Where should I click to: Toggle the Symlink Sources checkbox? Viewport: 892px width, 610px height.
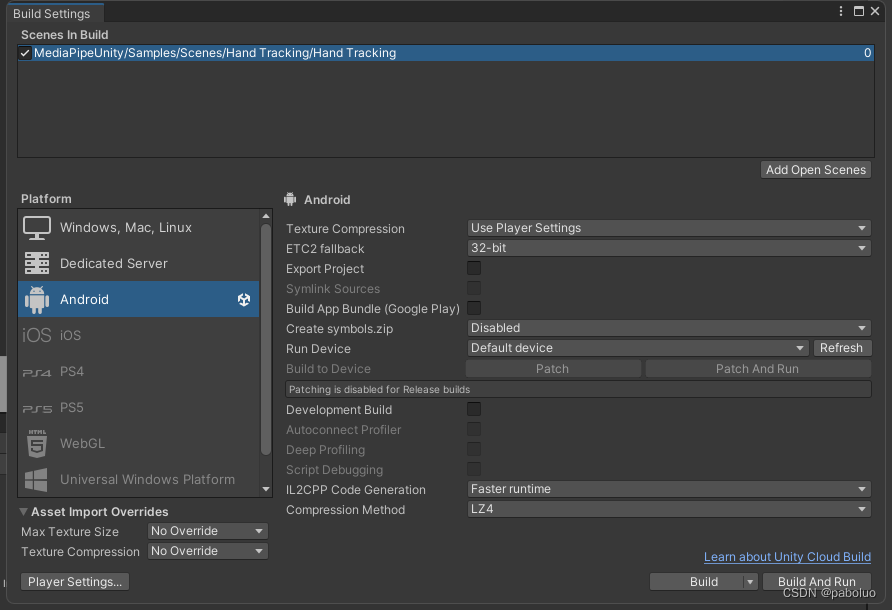(x=474, y=288)
